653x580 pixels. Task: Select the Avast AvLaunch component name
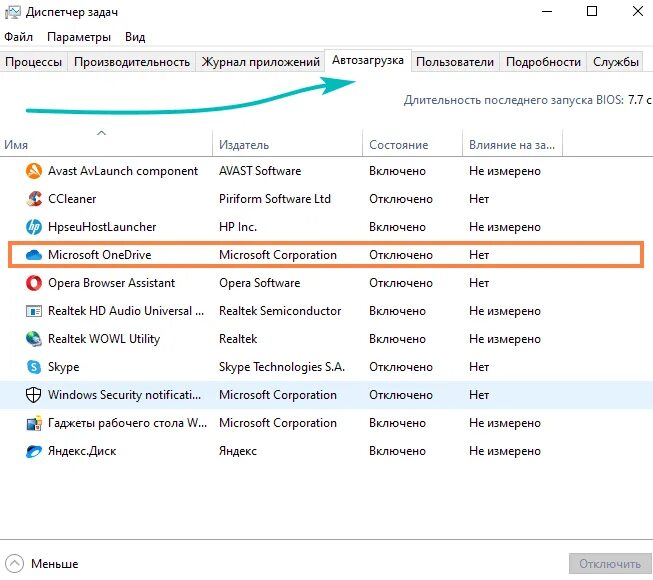coord(123,171)
